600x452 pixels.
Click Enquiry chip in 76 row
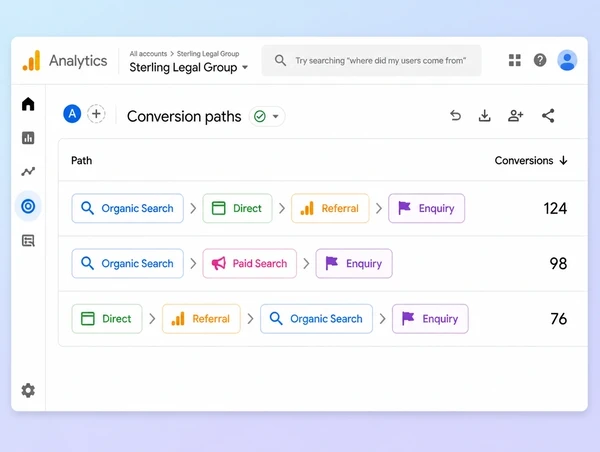coord(430,319)
